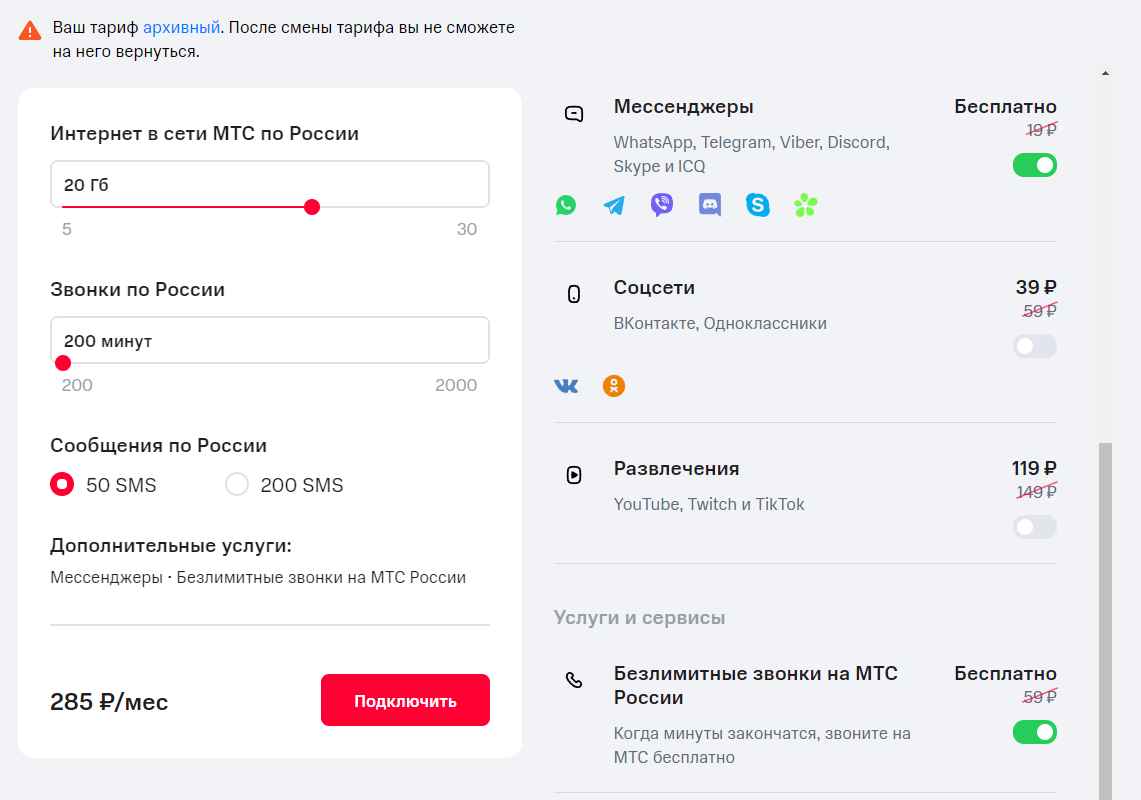Image resolution: width=1141 pixels, height=800 pixels.
Task: Click the Сообщения по России heading
Action: (x=159, y=445)
